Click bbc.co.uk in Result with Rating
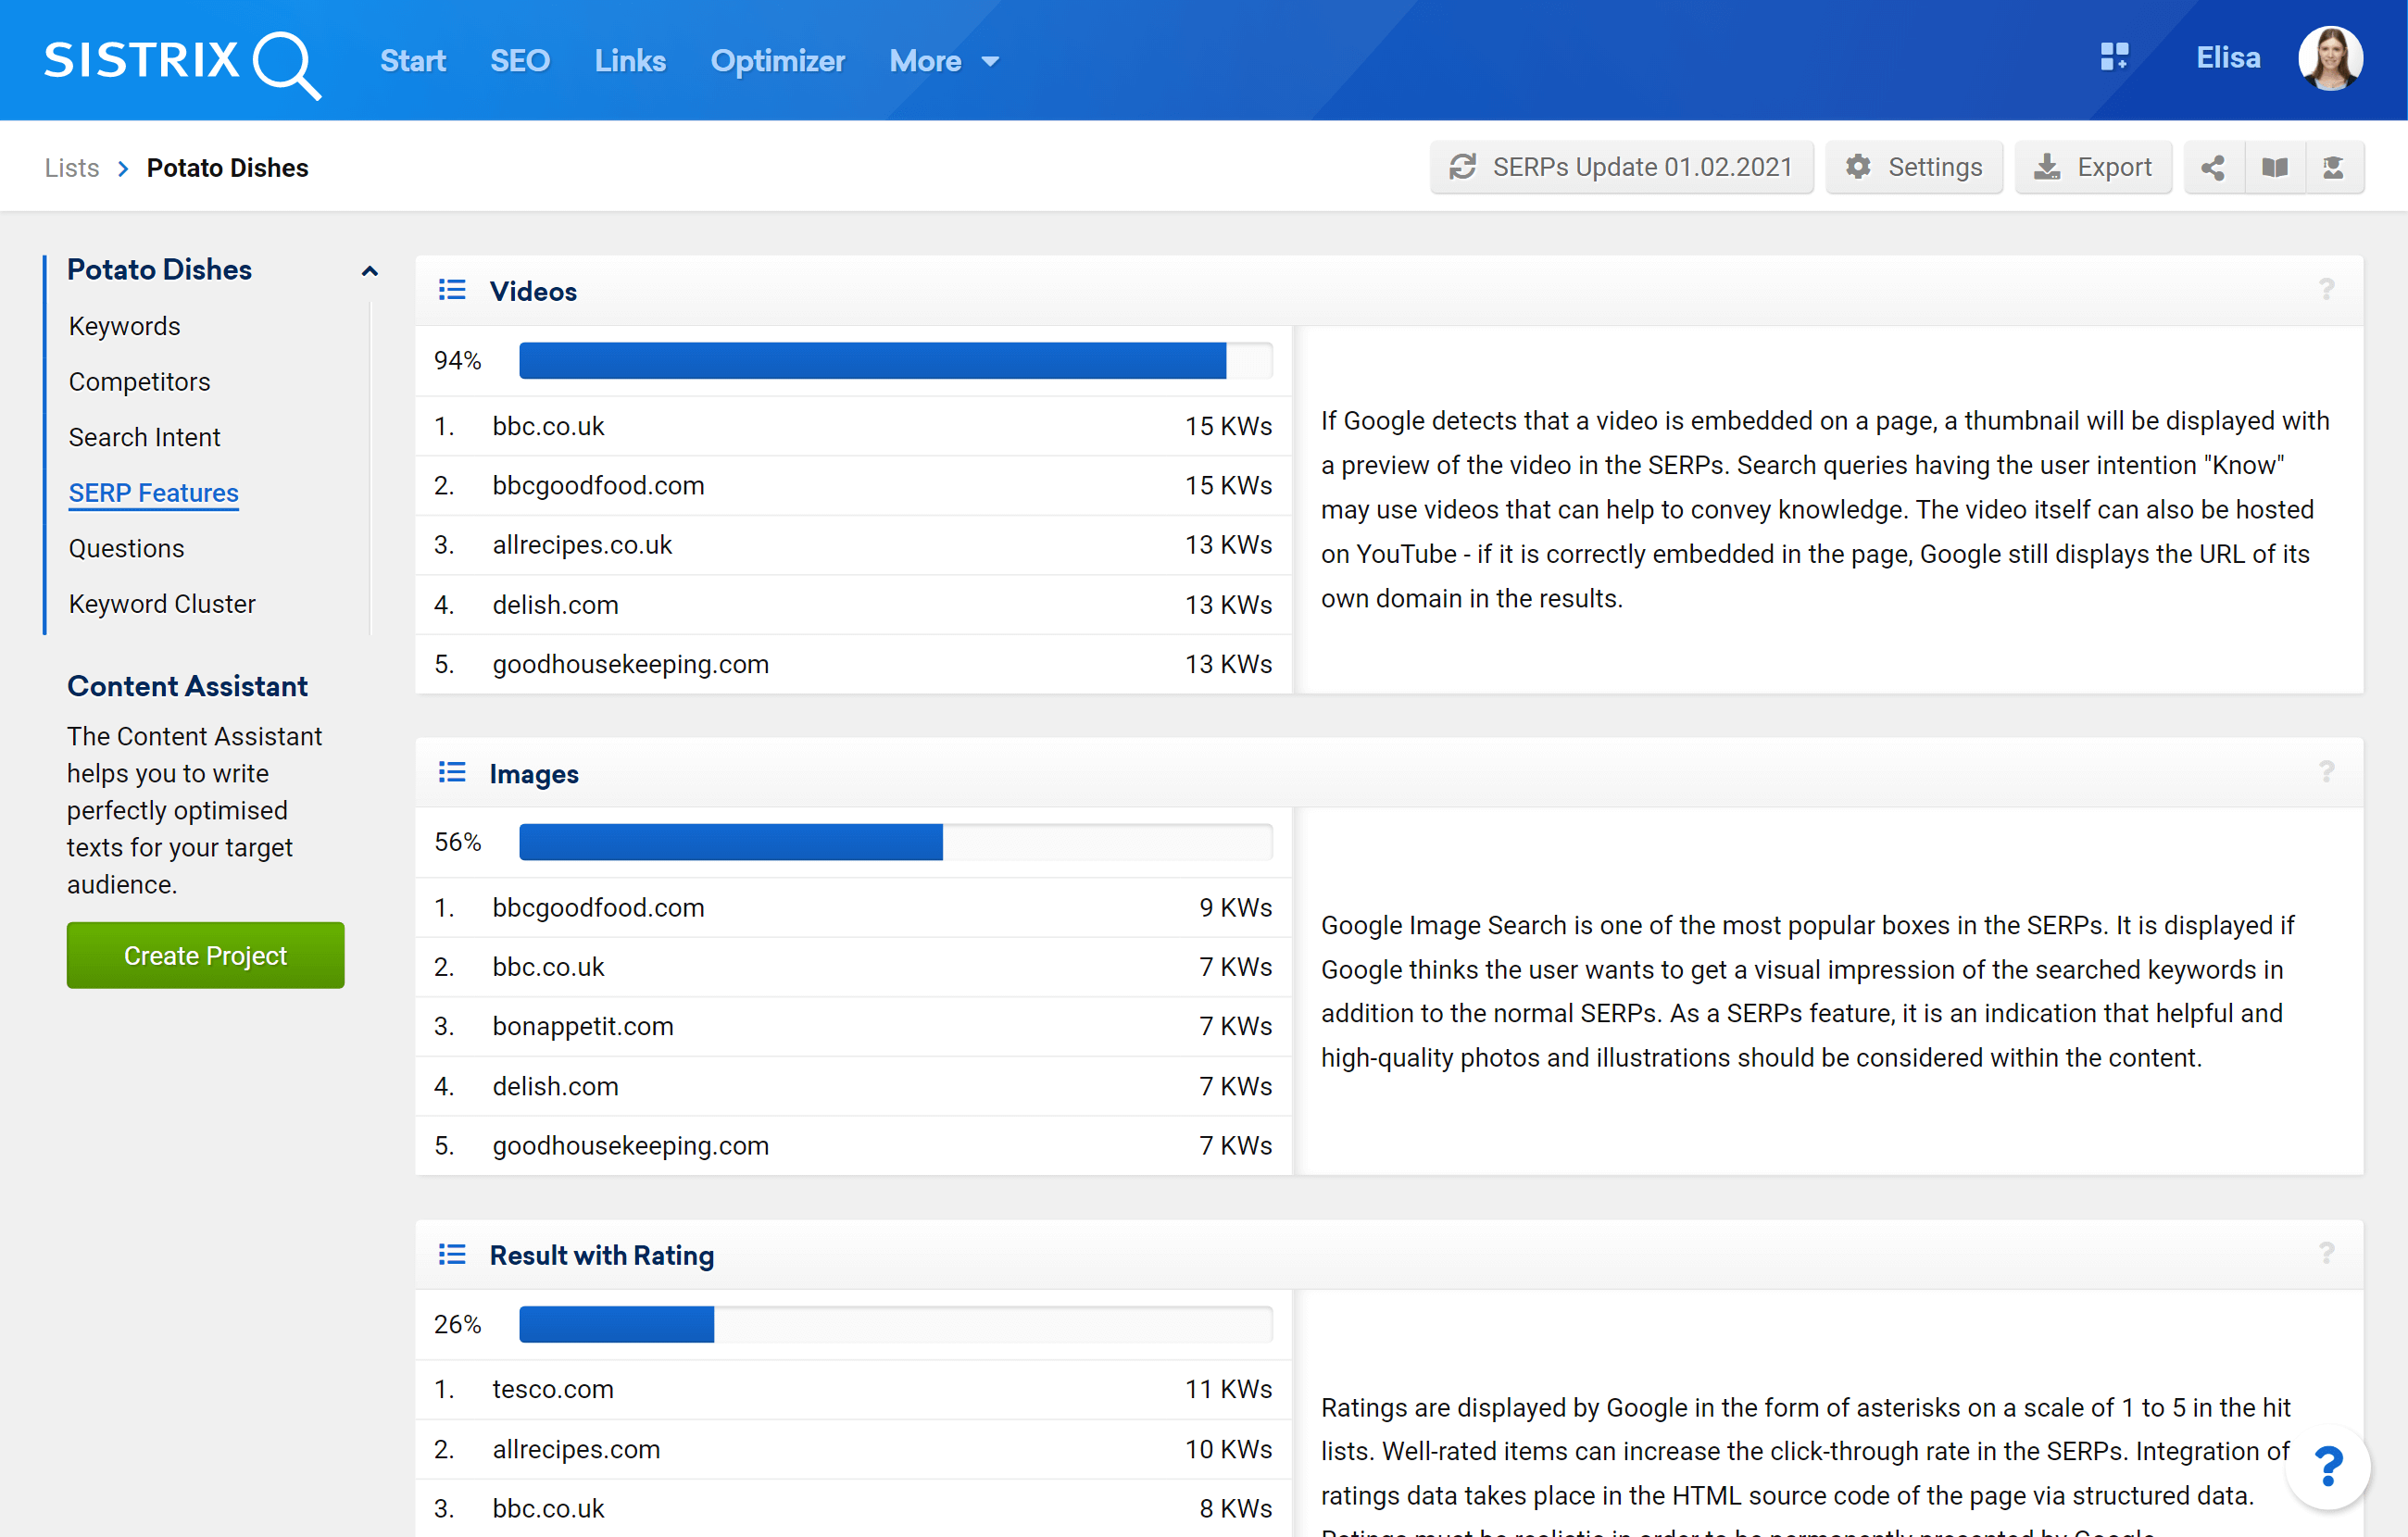 [x=549, y=1508]
